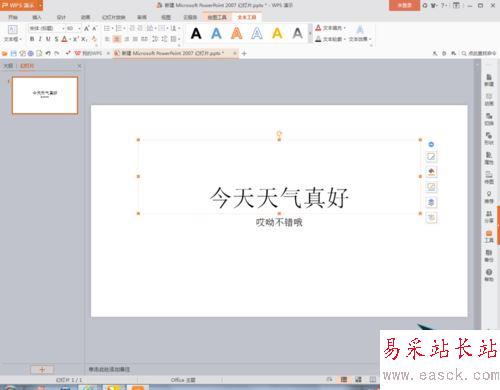The image size is (500, 390).
Task: Apply the gray WordArt style
Action: [298, 34]
